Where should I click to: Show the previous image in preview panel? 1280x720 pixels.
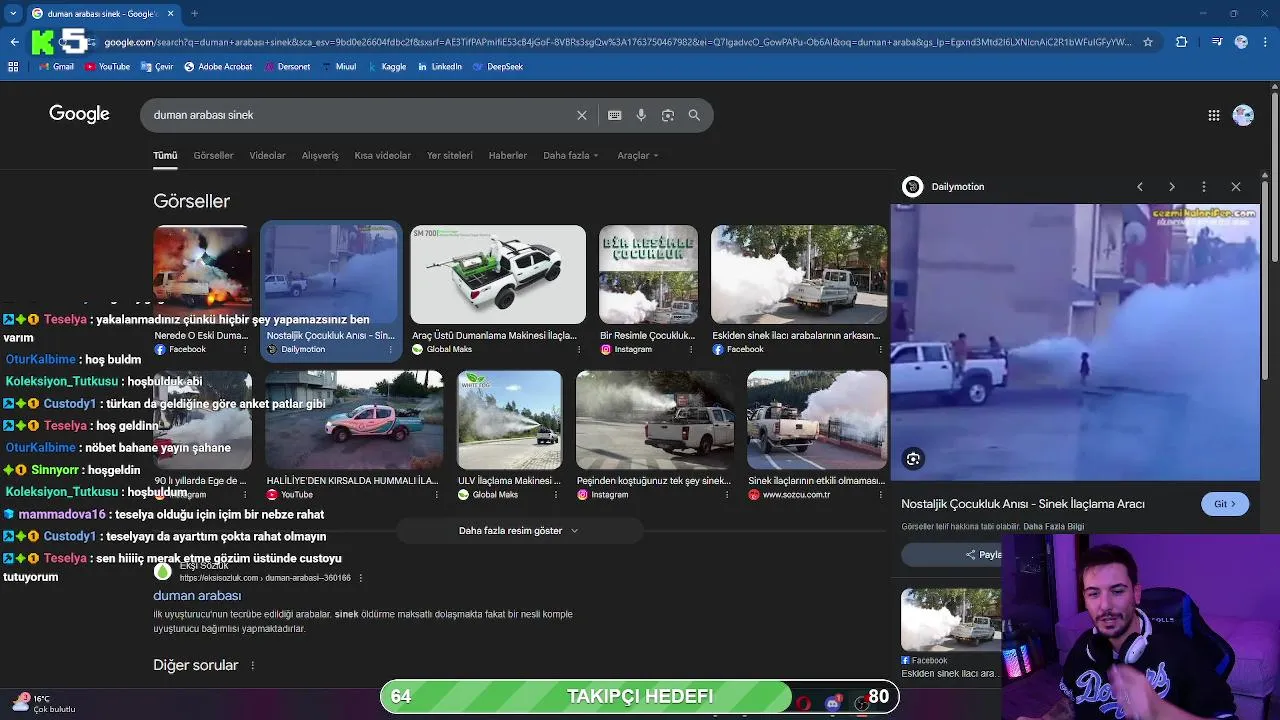(1140, 187)
